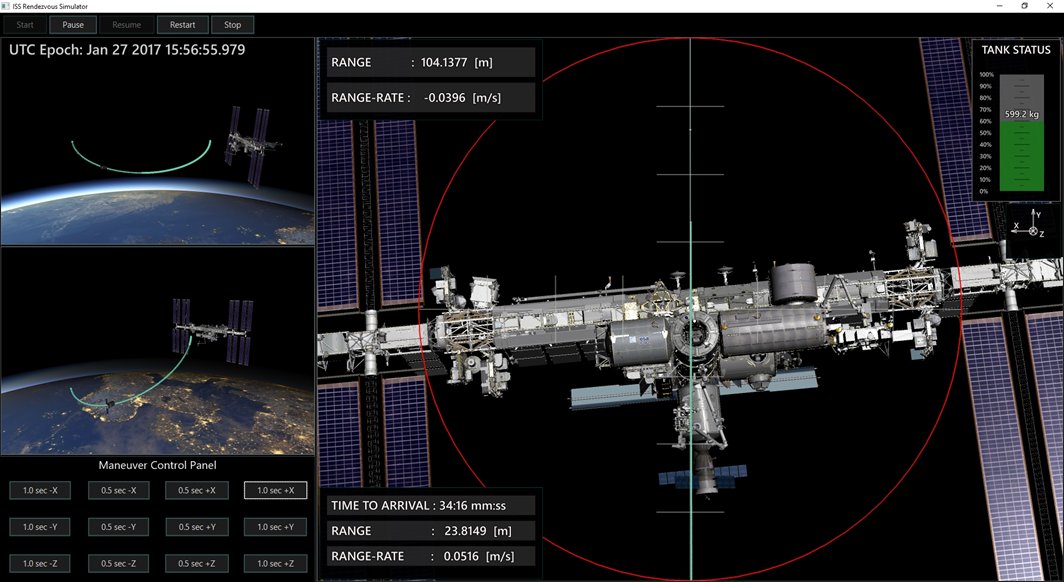Restart the rendezvous simulation
Screen dimensions: 1064x582
tap(182, 25)
